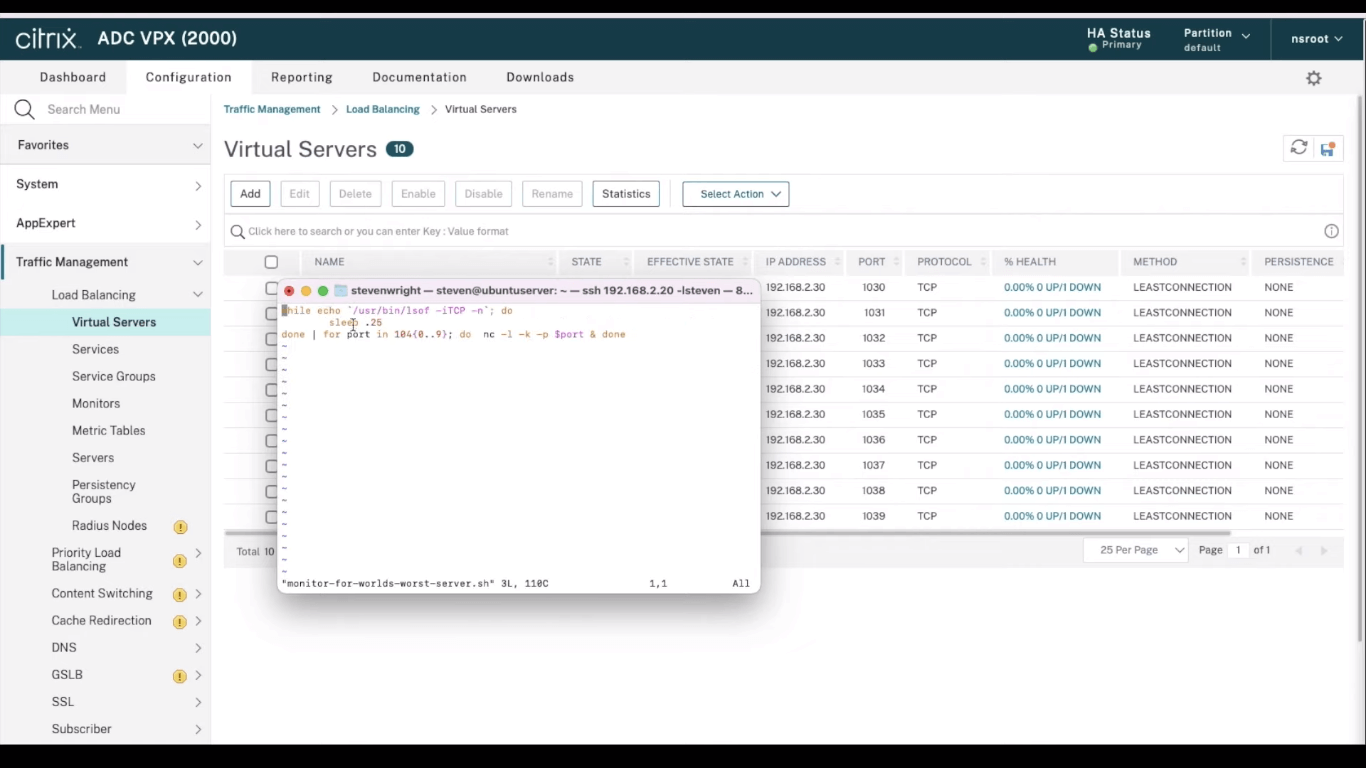Select Monitors in the sidebar
Viewport: 1366px width, 768px height.
96,403
